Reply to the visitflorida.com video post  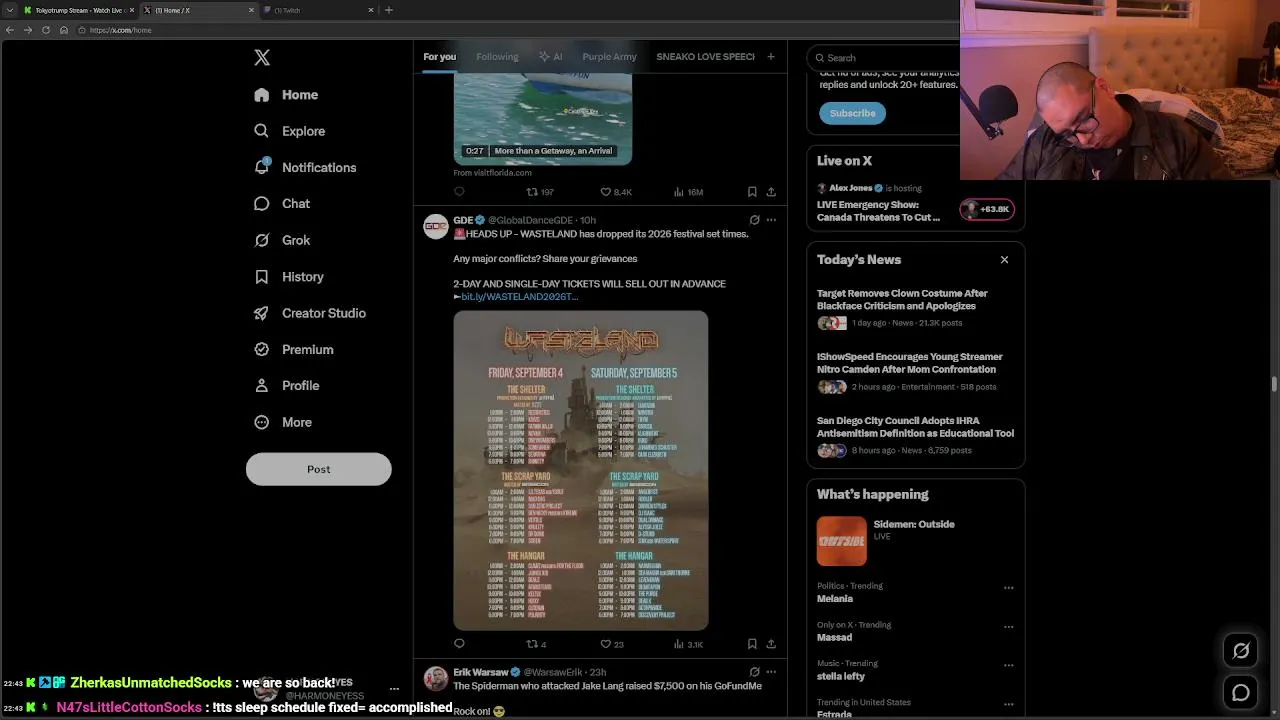pyautogui.click(x=459, y=192)
